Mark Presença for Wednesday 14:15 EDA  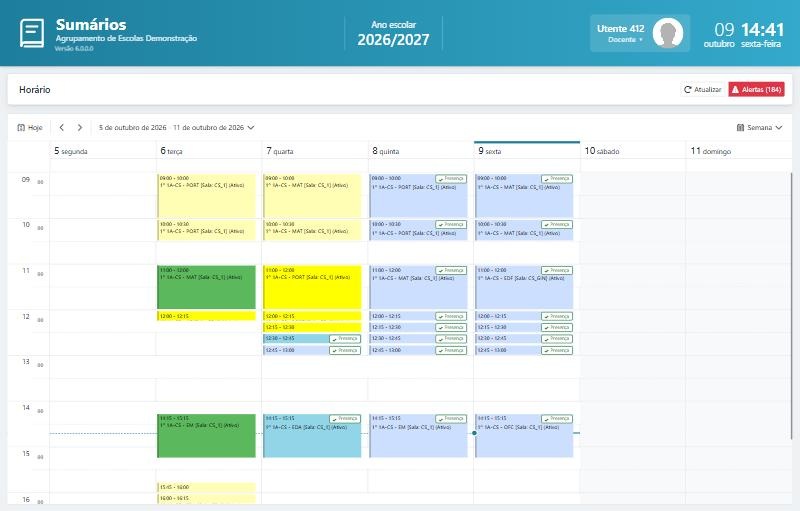345,419
